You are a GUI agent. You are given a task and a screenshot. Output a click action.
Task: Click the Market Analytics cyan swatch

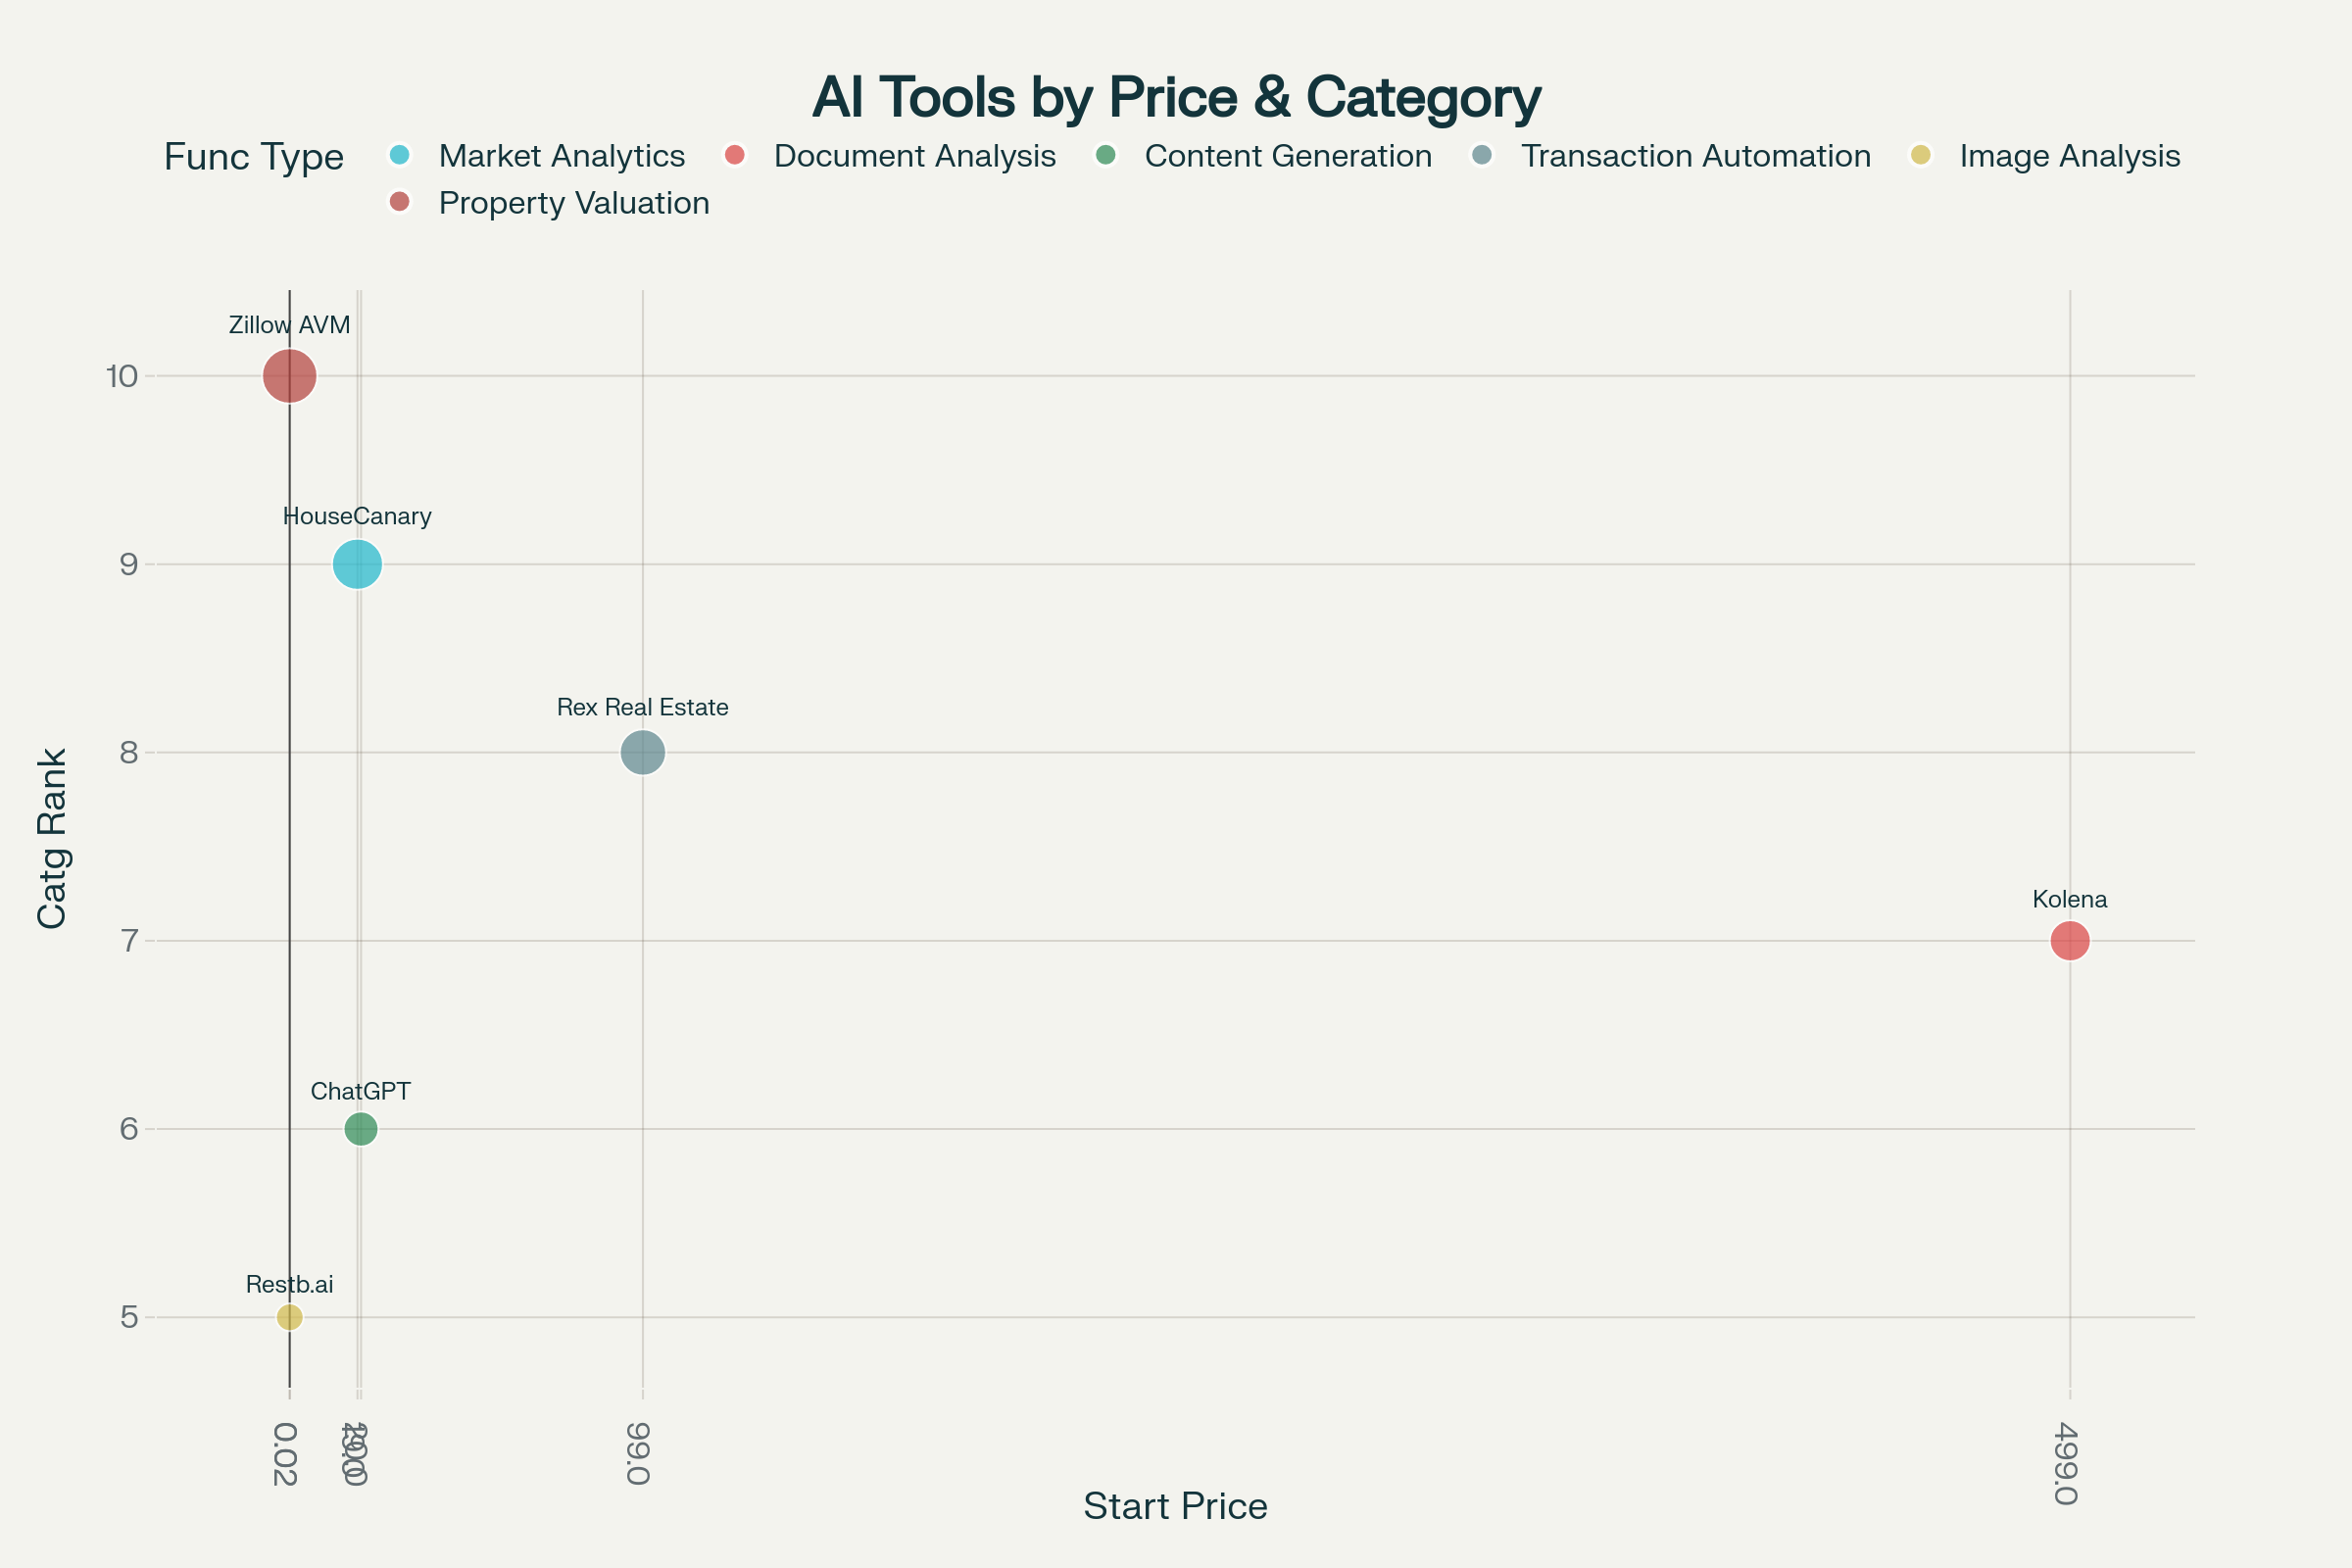[x=400, y=155]
